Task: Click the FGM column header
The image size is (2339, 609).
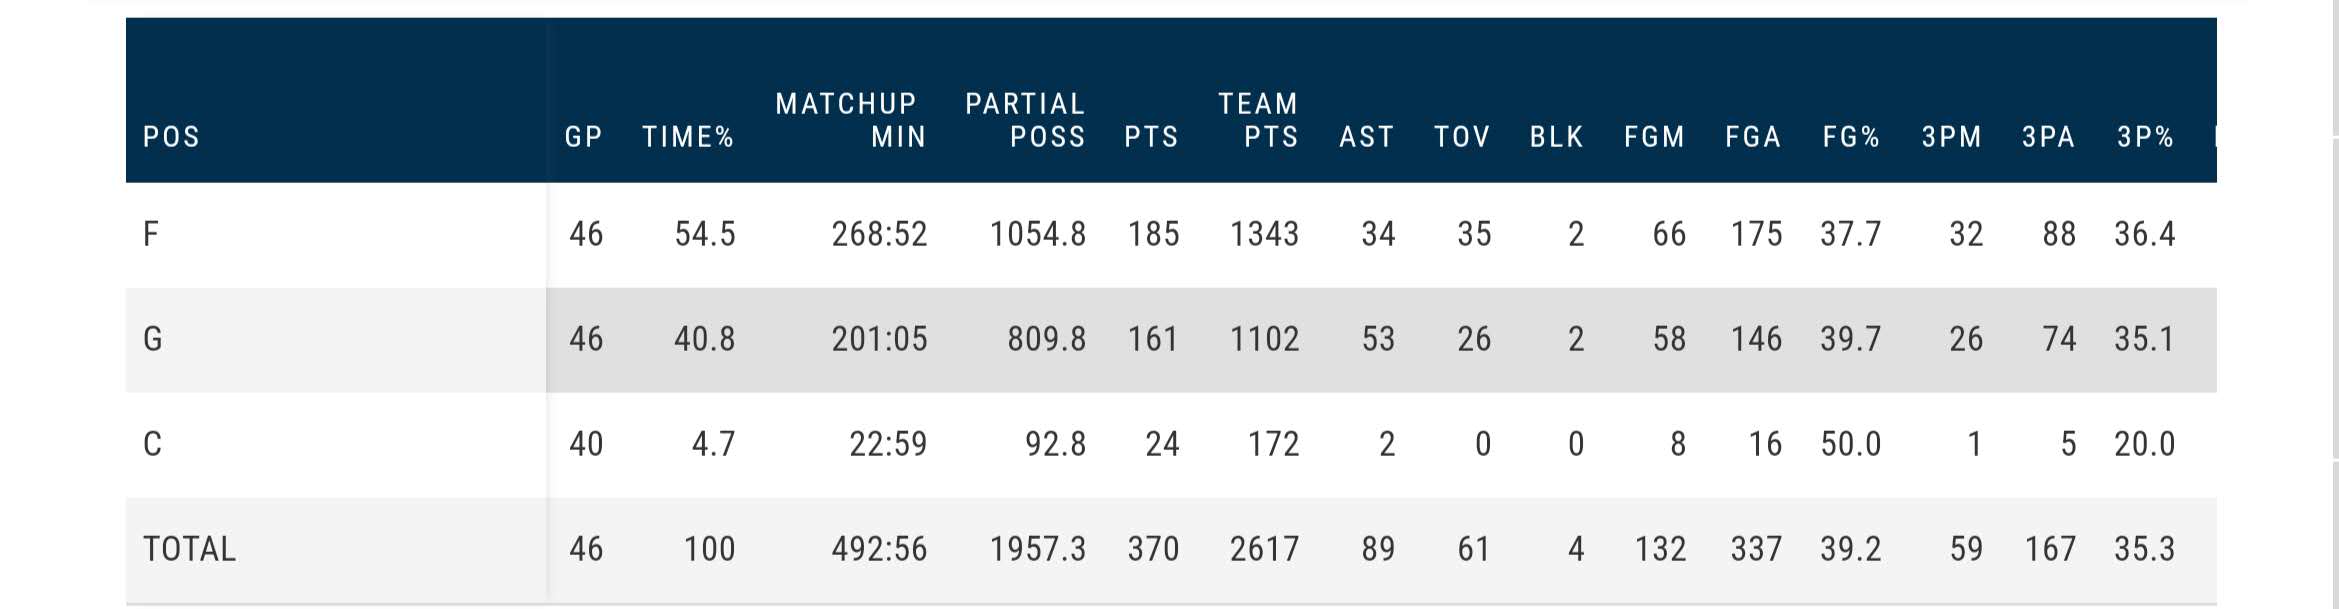Action: 1654,137
